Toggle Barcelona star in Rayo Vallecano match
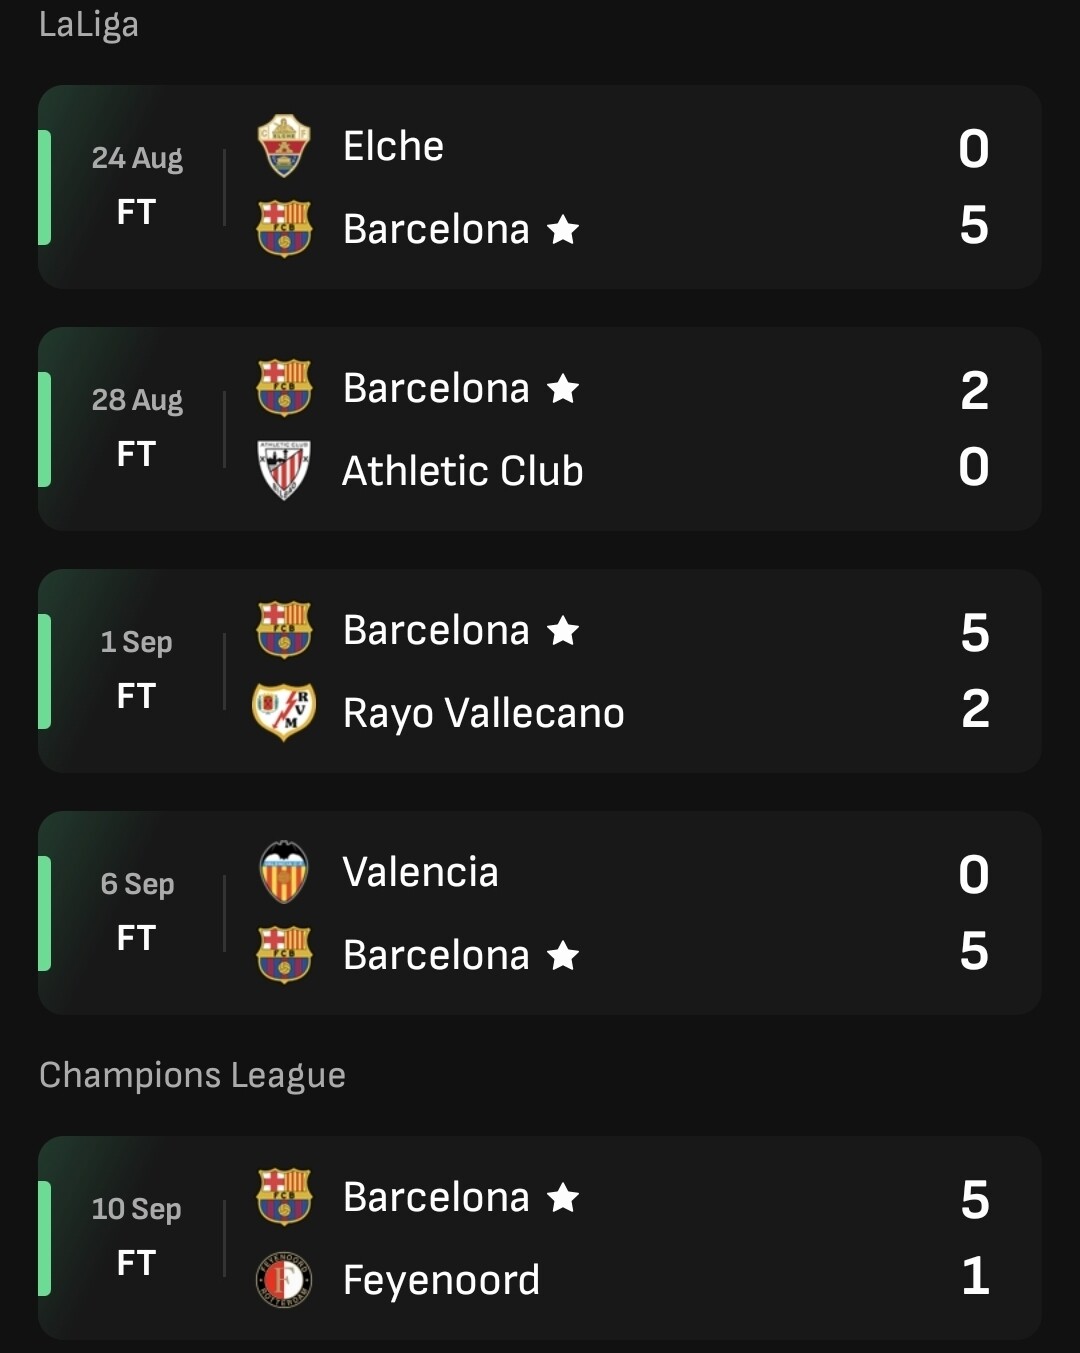 pos(563,630)
